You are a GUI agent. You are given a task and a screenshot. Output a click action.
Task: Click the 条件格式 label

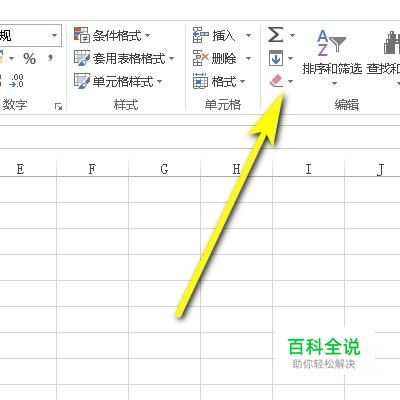pyautogui.click(x=117, y=35)
